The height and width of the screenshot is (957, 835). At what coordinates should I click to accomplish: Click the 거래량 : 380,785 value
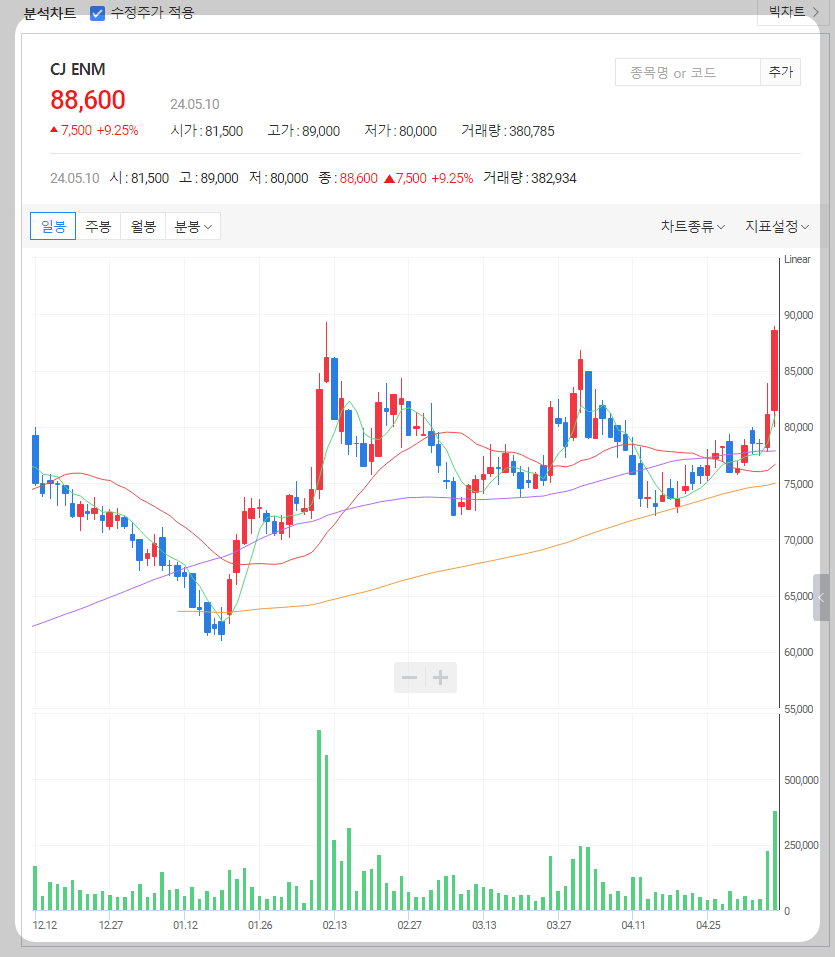508,131
